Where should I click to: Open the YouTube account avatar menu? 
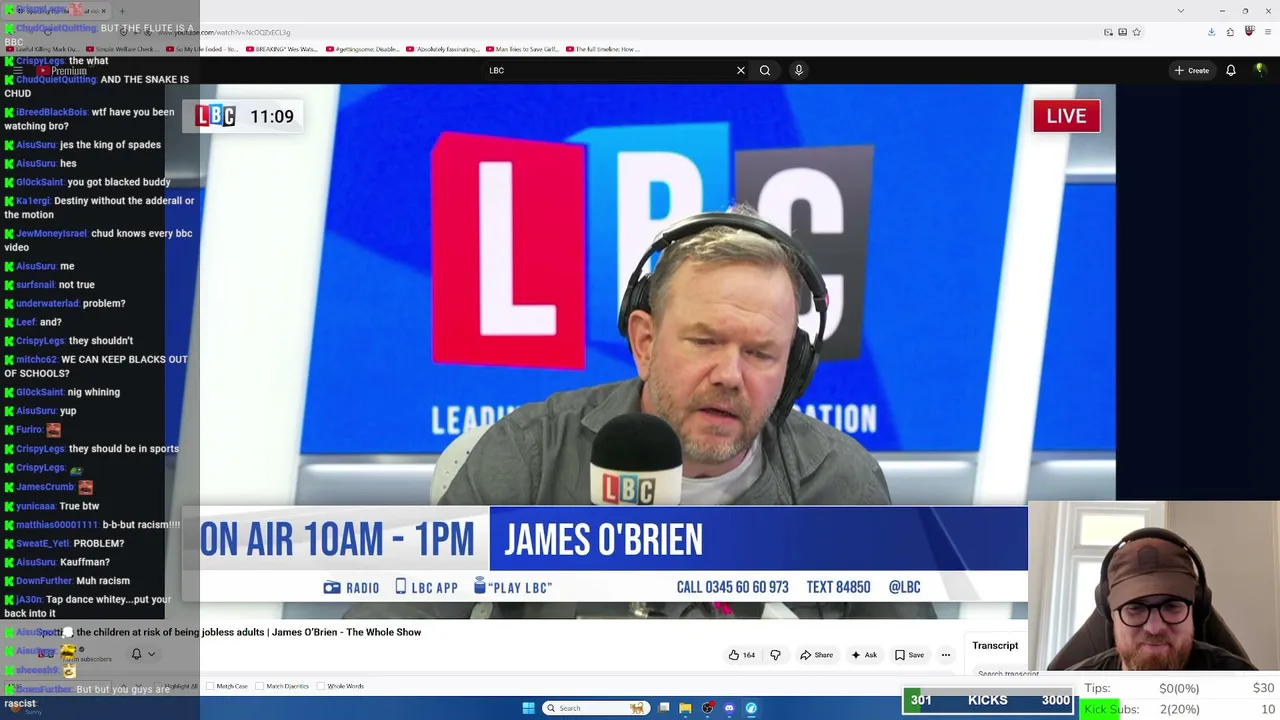click(1261, 70)
